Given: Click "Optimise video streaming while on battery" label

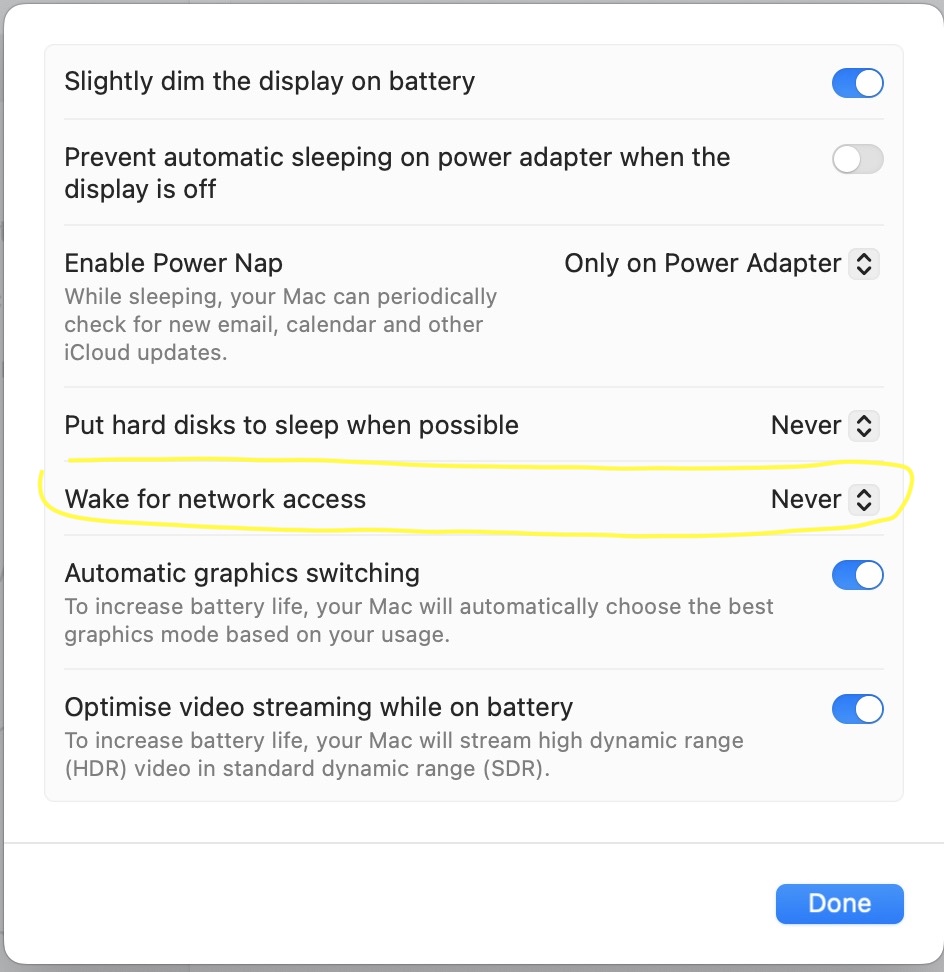Looking at the screenshot, I should pos(318,708).
